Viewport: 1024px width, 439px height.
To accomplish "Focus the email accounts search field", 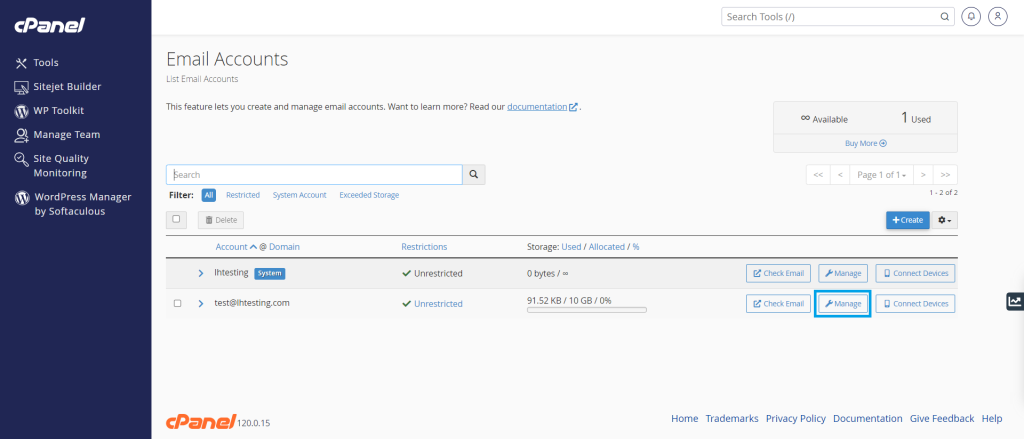I will click(313, 175).
